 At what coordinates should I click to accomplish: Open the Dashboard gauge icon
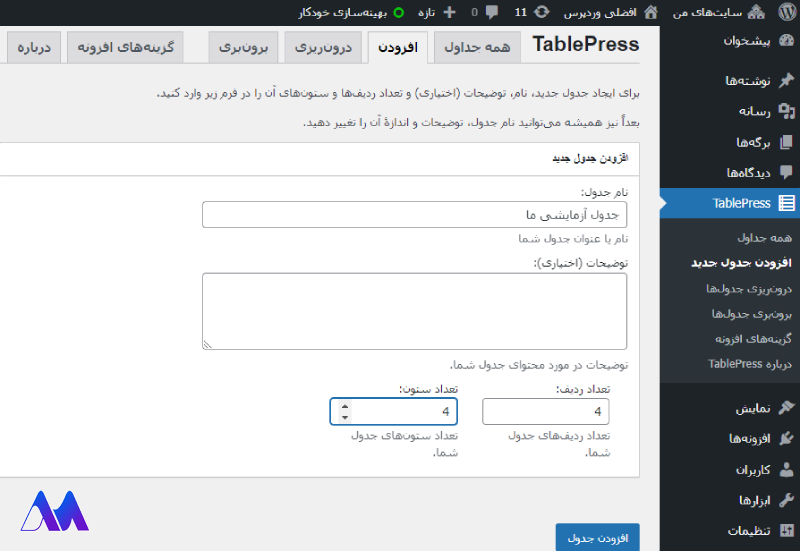click(x=787, y=41)
